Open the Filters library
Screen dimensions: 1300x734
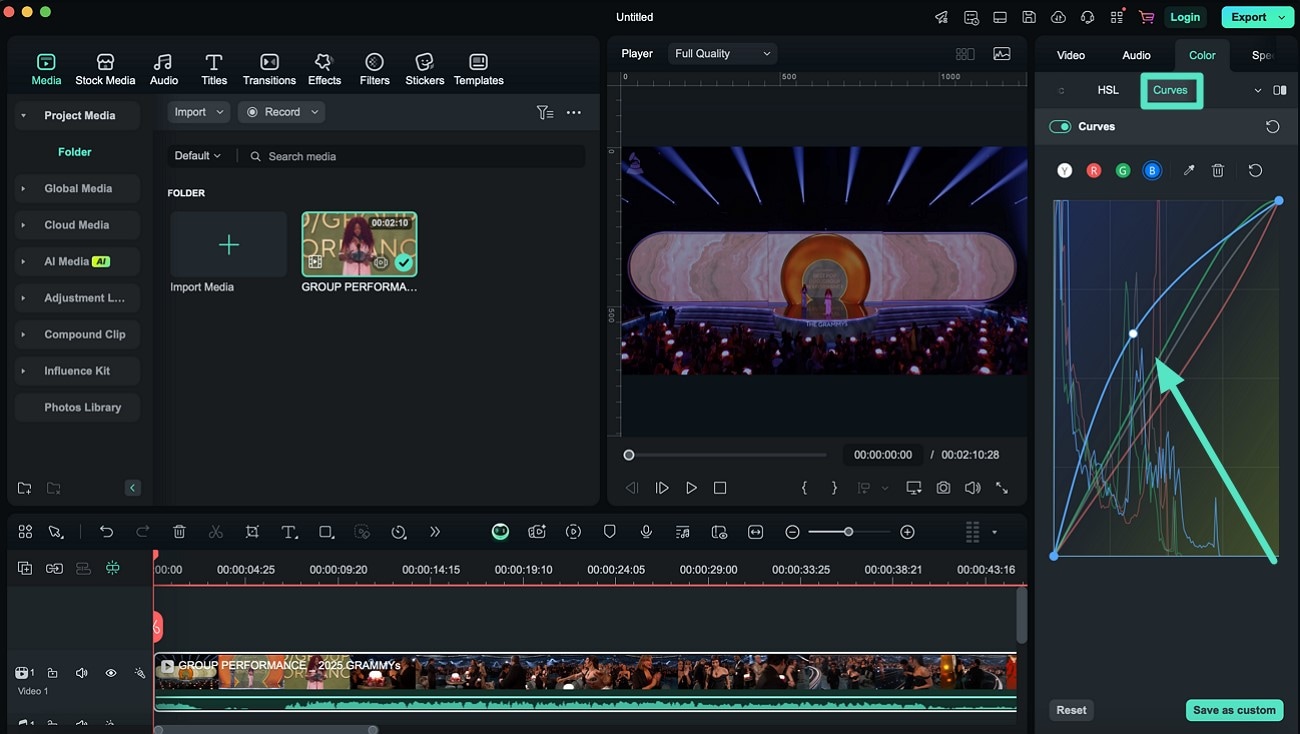(x=374, y=69)
